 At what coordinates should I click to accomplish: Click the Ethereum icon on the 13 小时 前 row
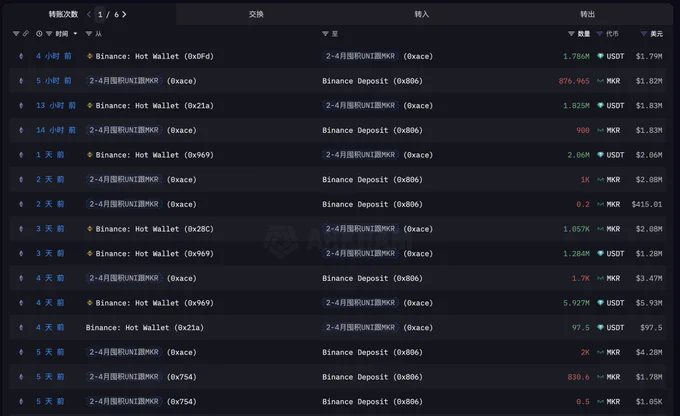(x=21, y=105)
